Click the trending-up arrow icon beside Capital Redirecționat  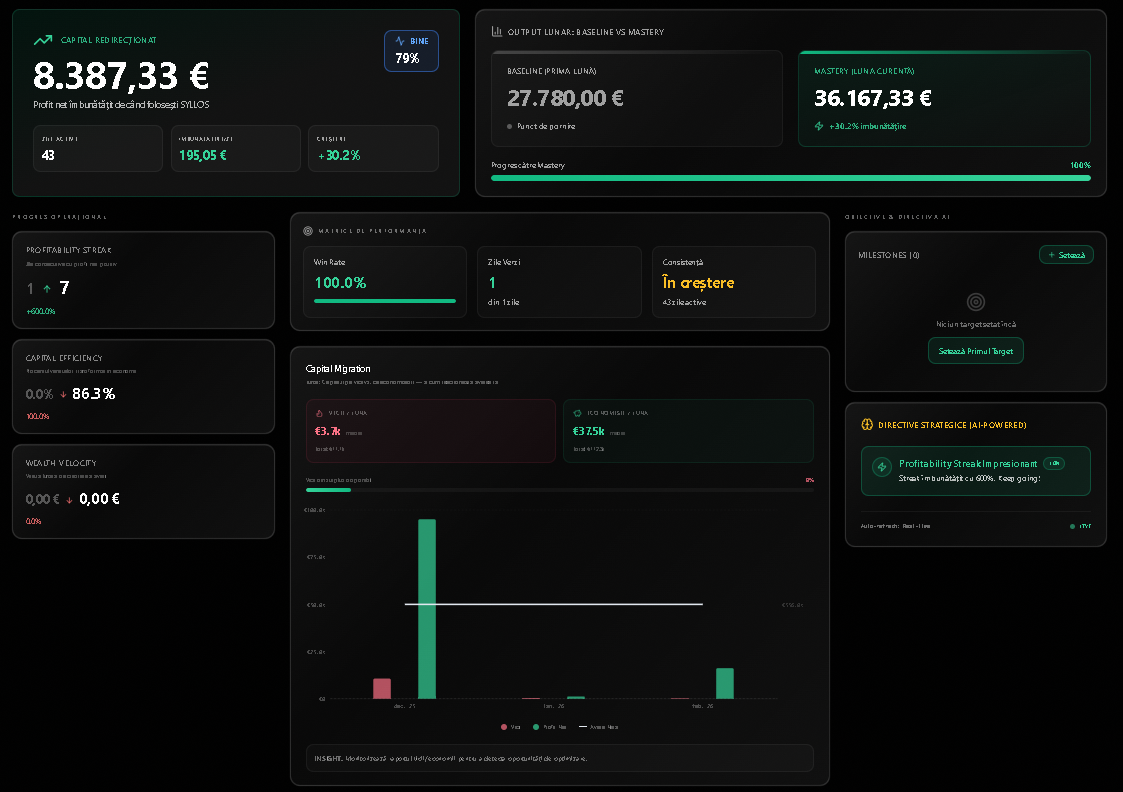click(x=43, y=40)
